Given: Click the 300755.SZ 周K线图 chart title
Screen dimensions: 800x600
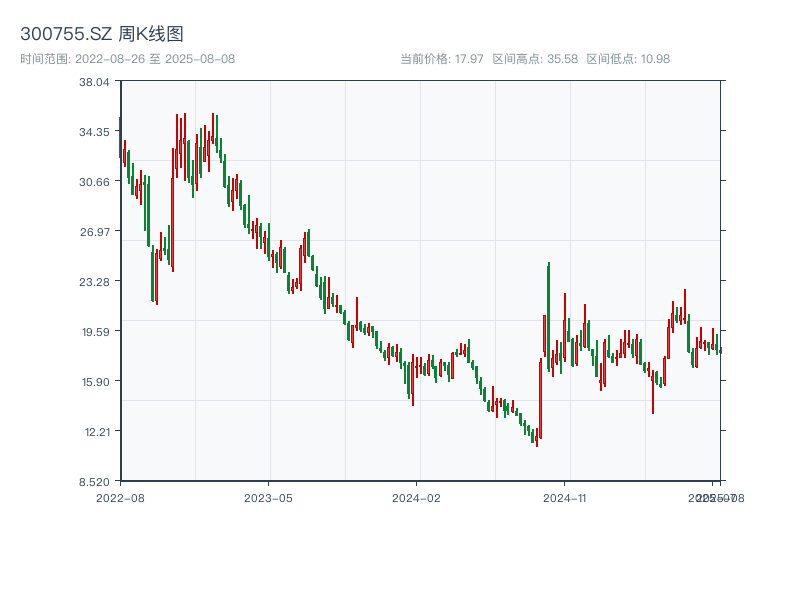Looking at the screenshot, I should click(101, 35).
